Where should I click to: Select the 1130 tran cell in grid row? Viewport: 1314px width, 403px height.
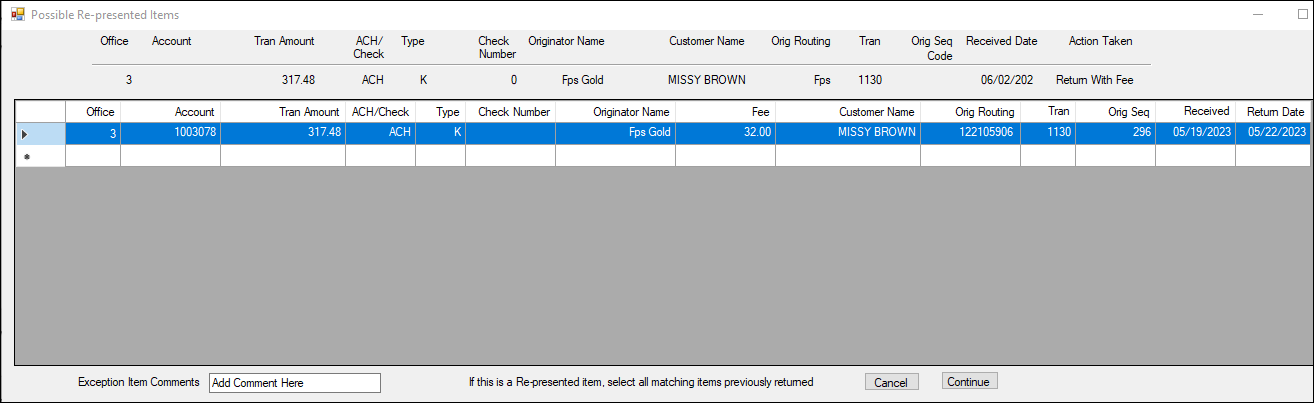[1048, 133]
